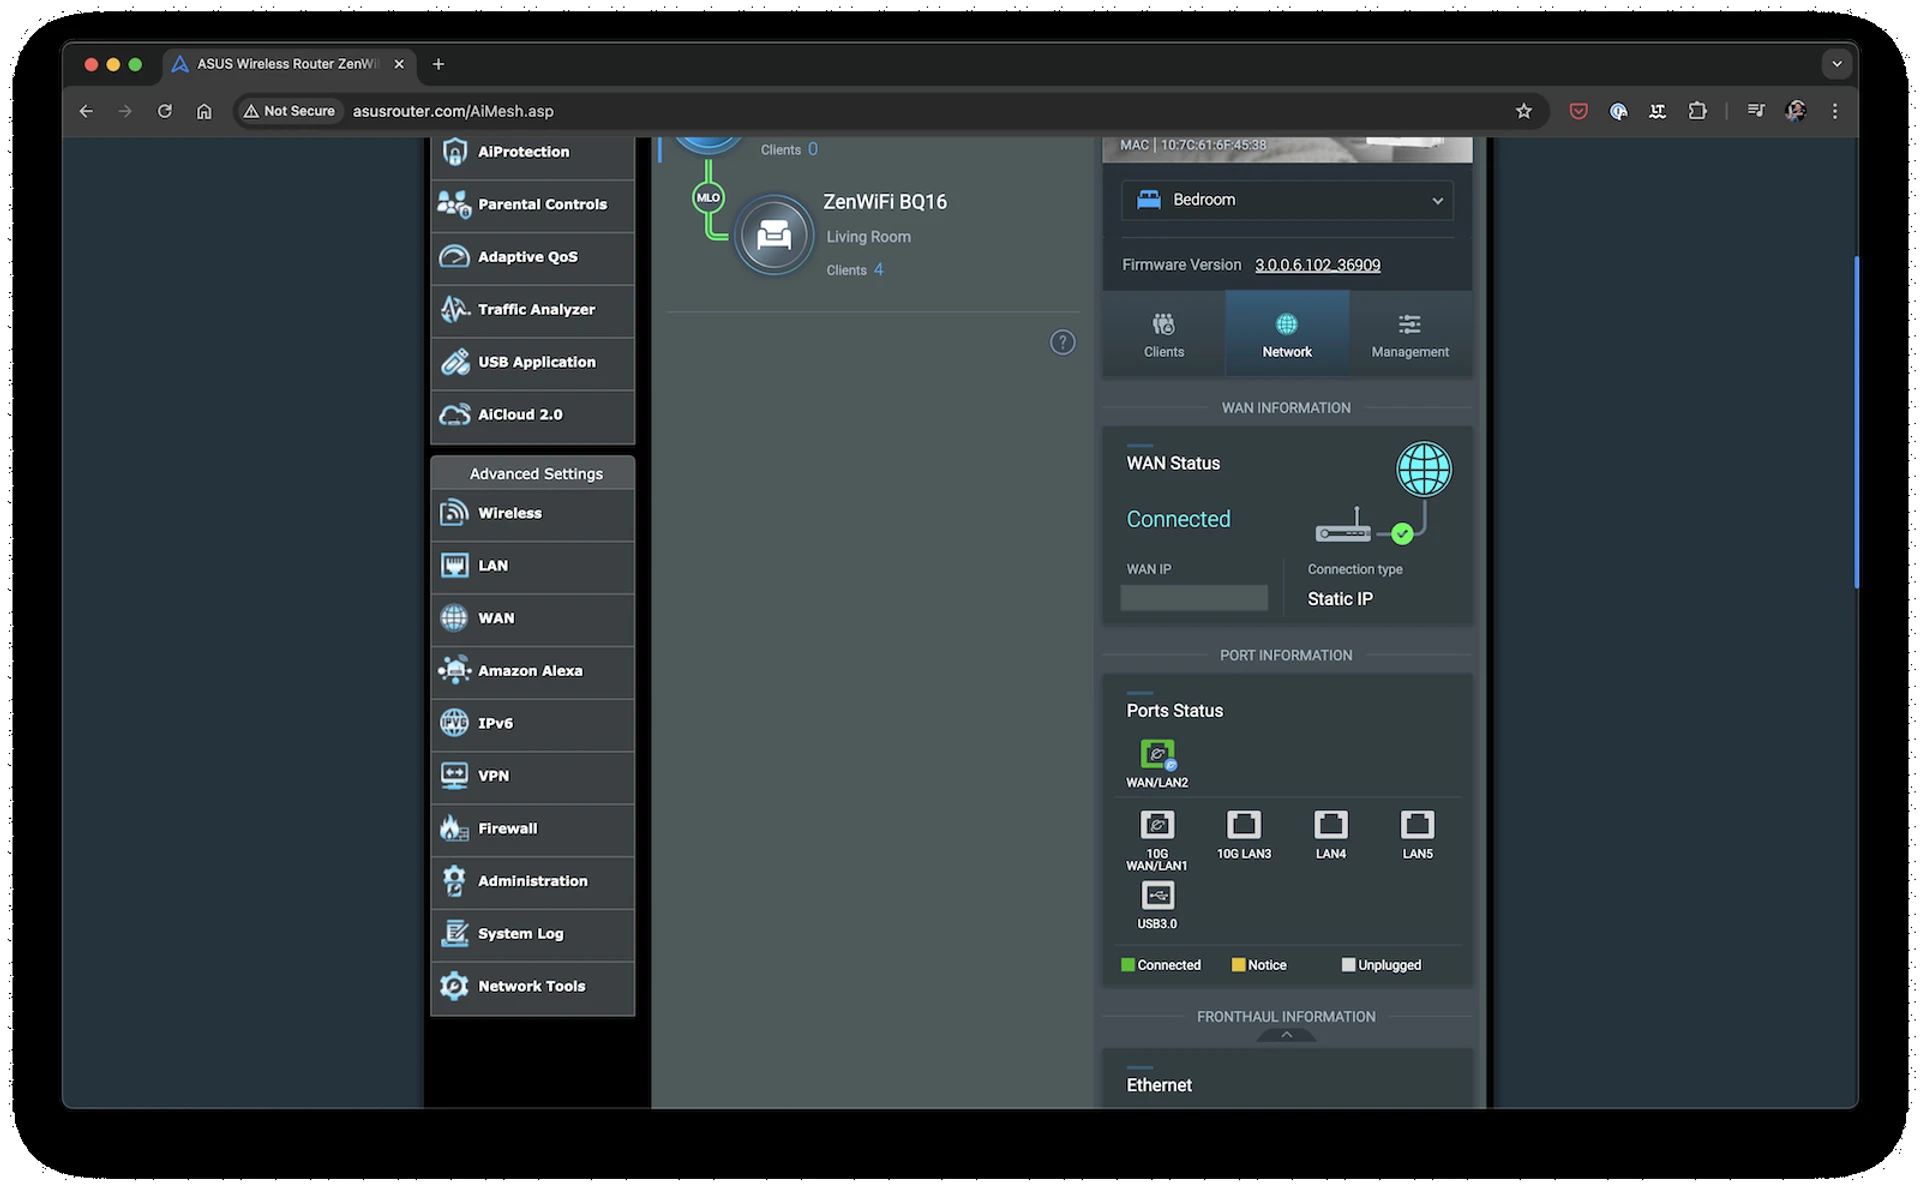Click the Clients 0 count link
Image resolution: width=1920 pixels, height=1189 pixels.
click(812, 149)
